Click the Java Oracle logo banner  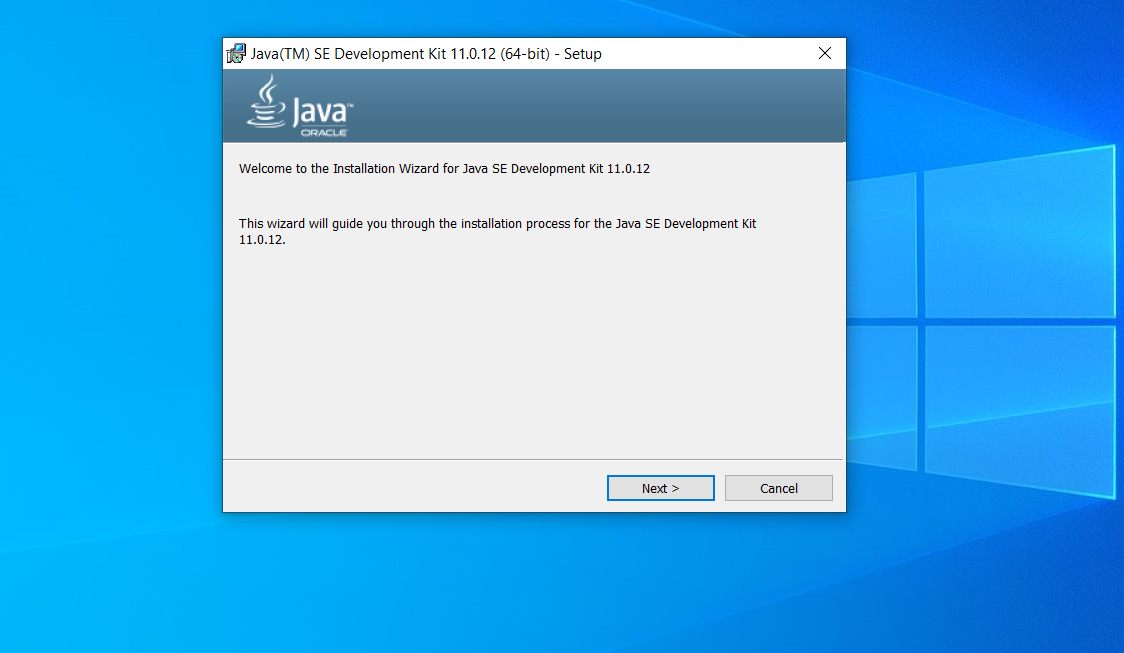[300, 107]
